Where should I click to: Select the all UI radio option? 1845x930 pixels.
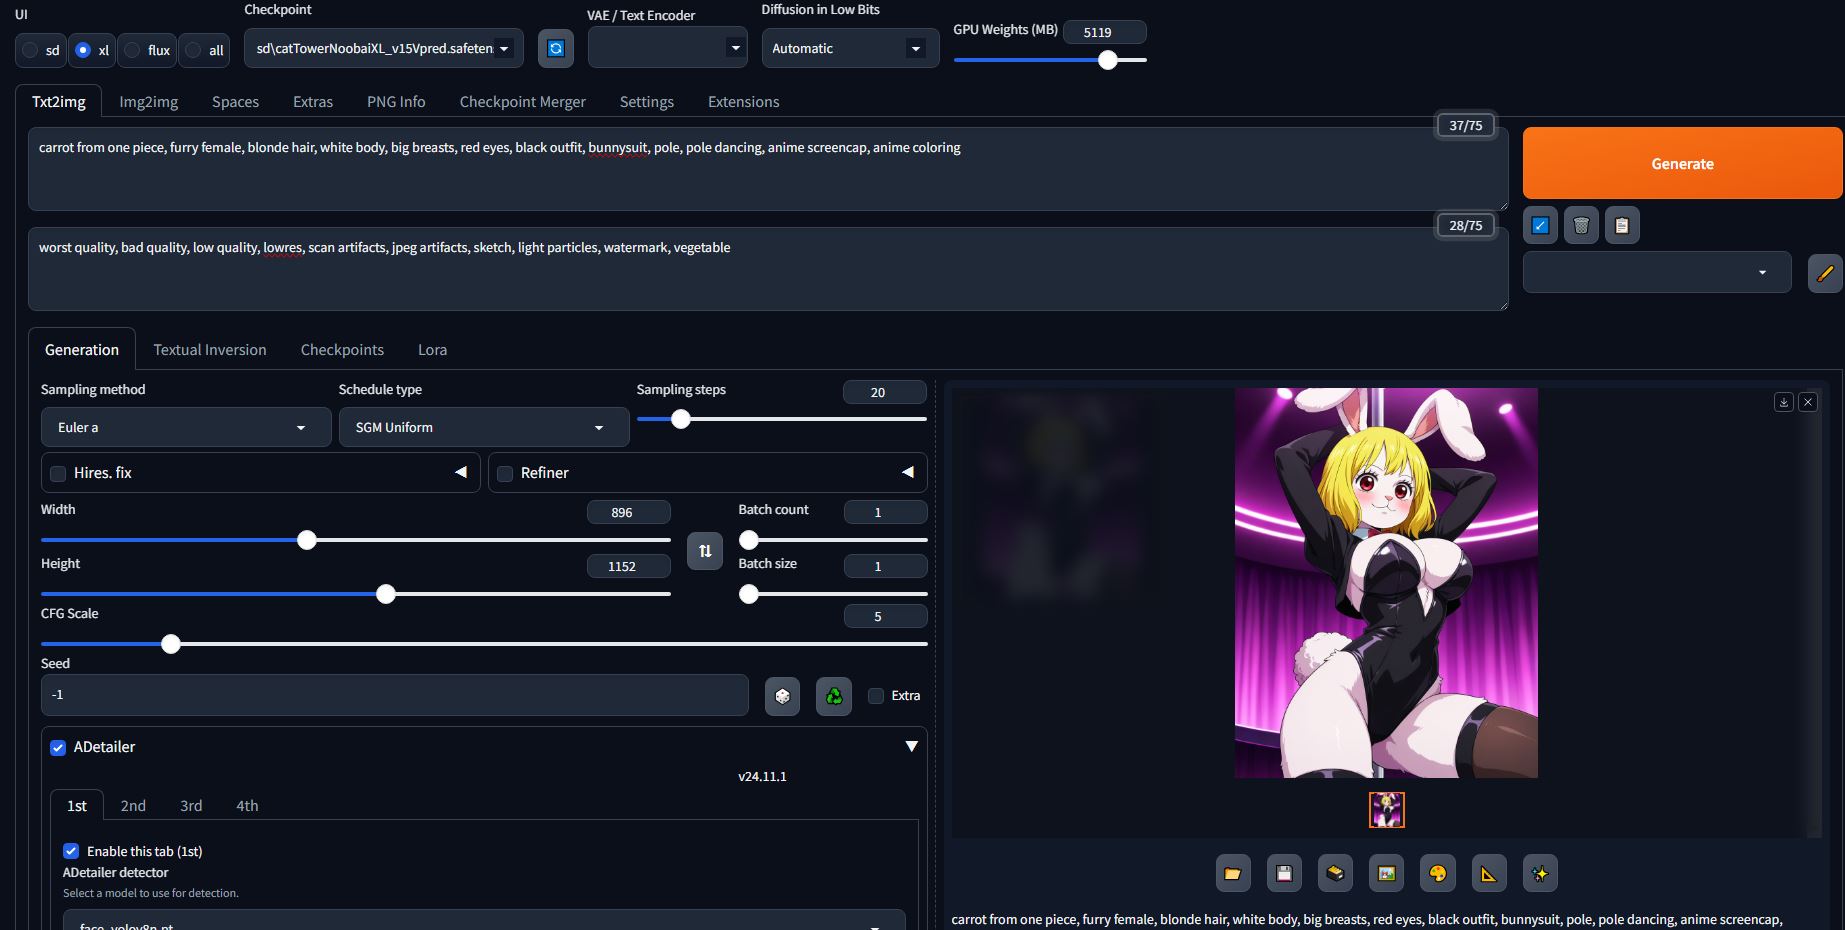click(x=193, y=50)
